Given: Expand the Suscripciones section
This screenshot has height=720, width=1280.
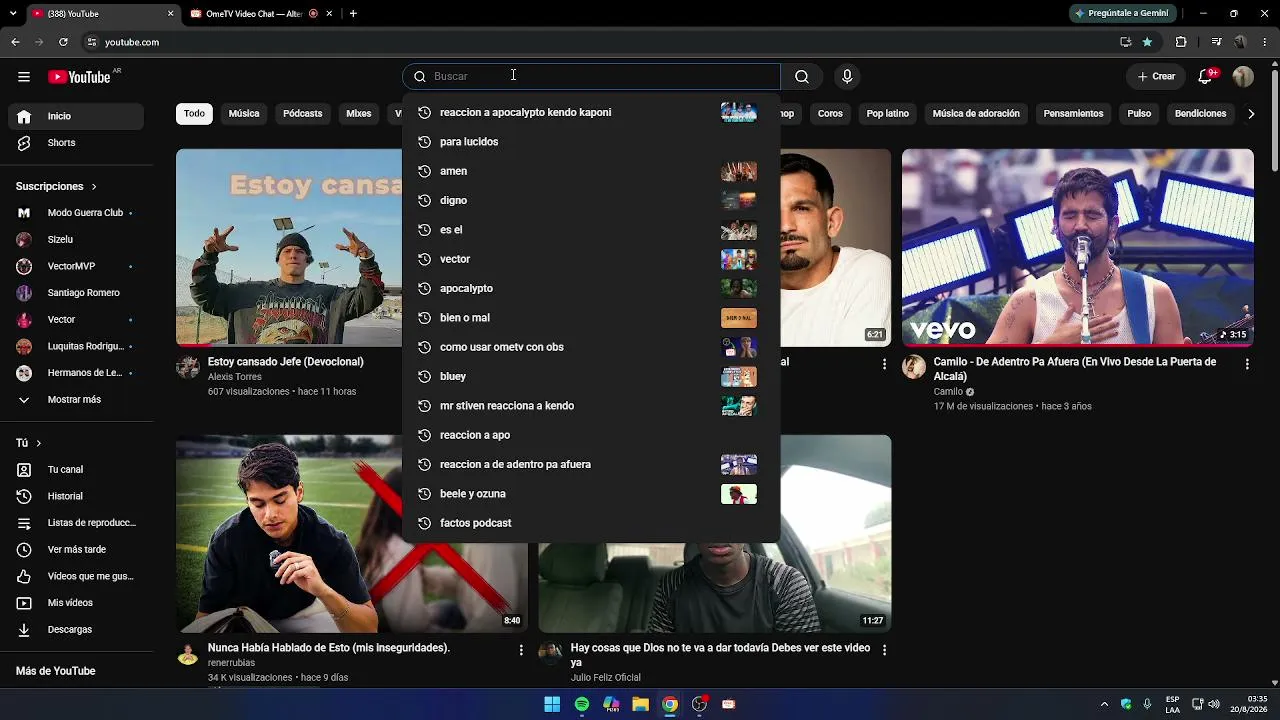Looking at the screenshot, I should coord(57,186).
